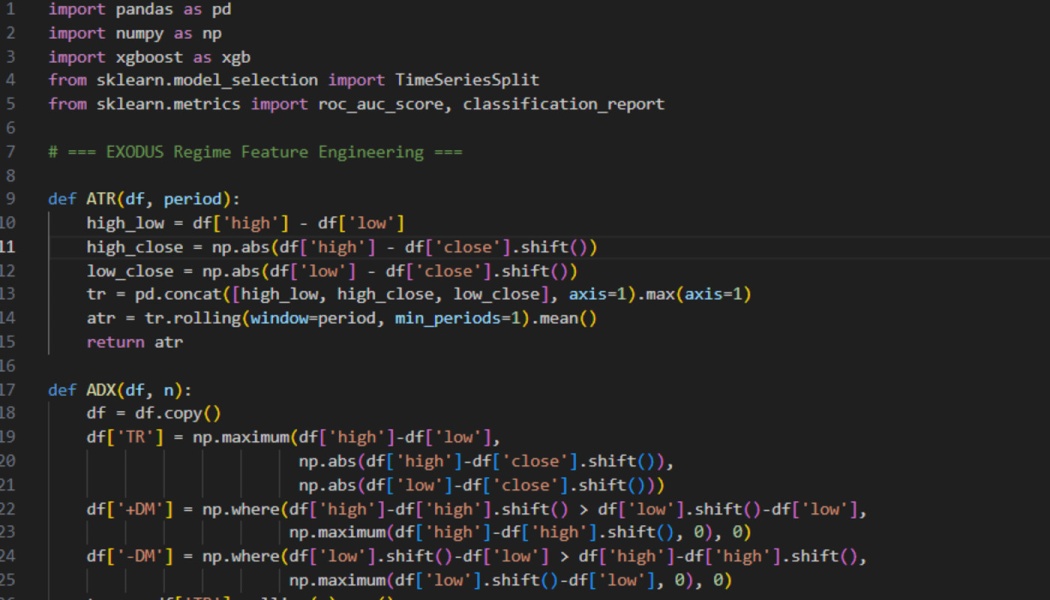Click the function name 'ADX' in its definition

[100, 390]
